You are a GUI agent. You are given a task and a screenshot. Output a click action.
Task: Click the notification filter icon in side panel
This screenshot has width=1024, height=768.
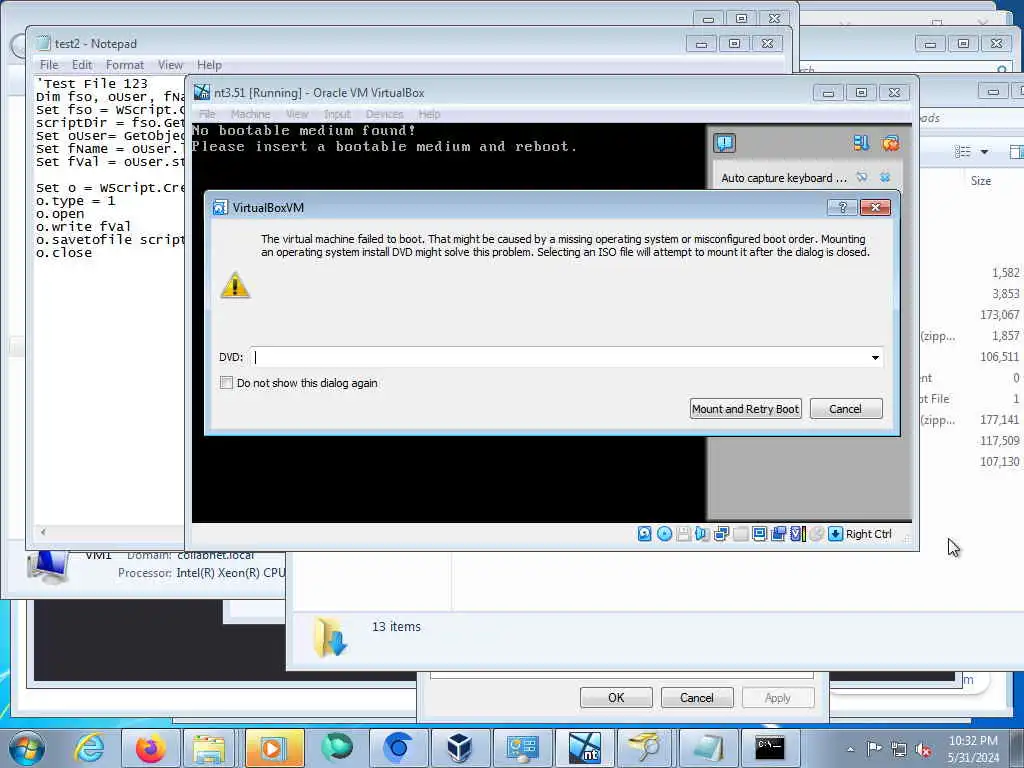[861, 142]
